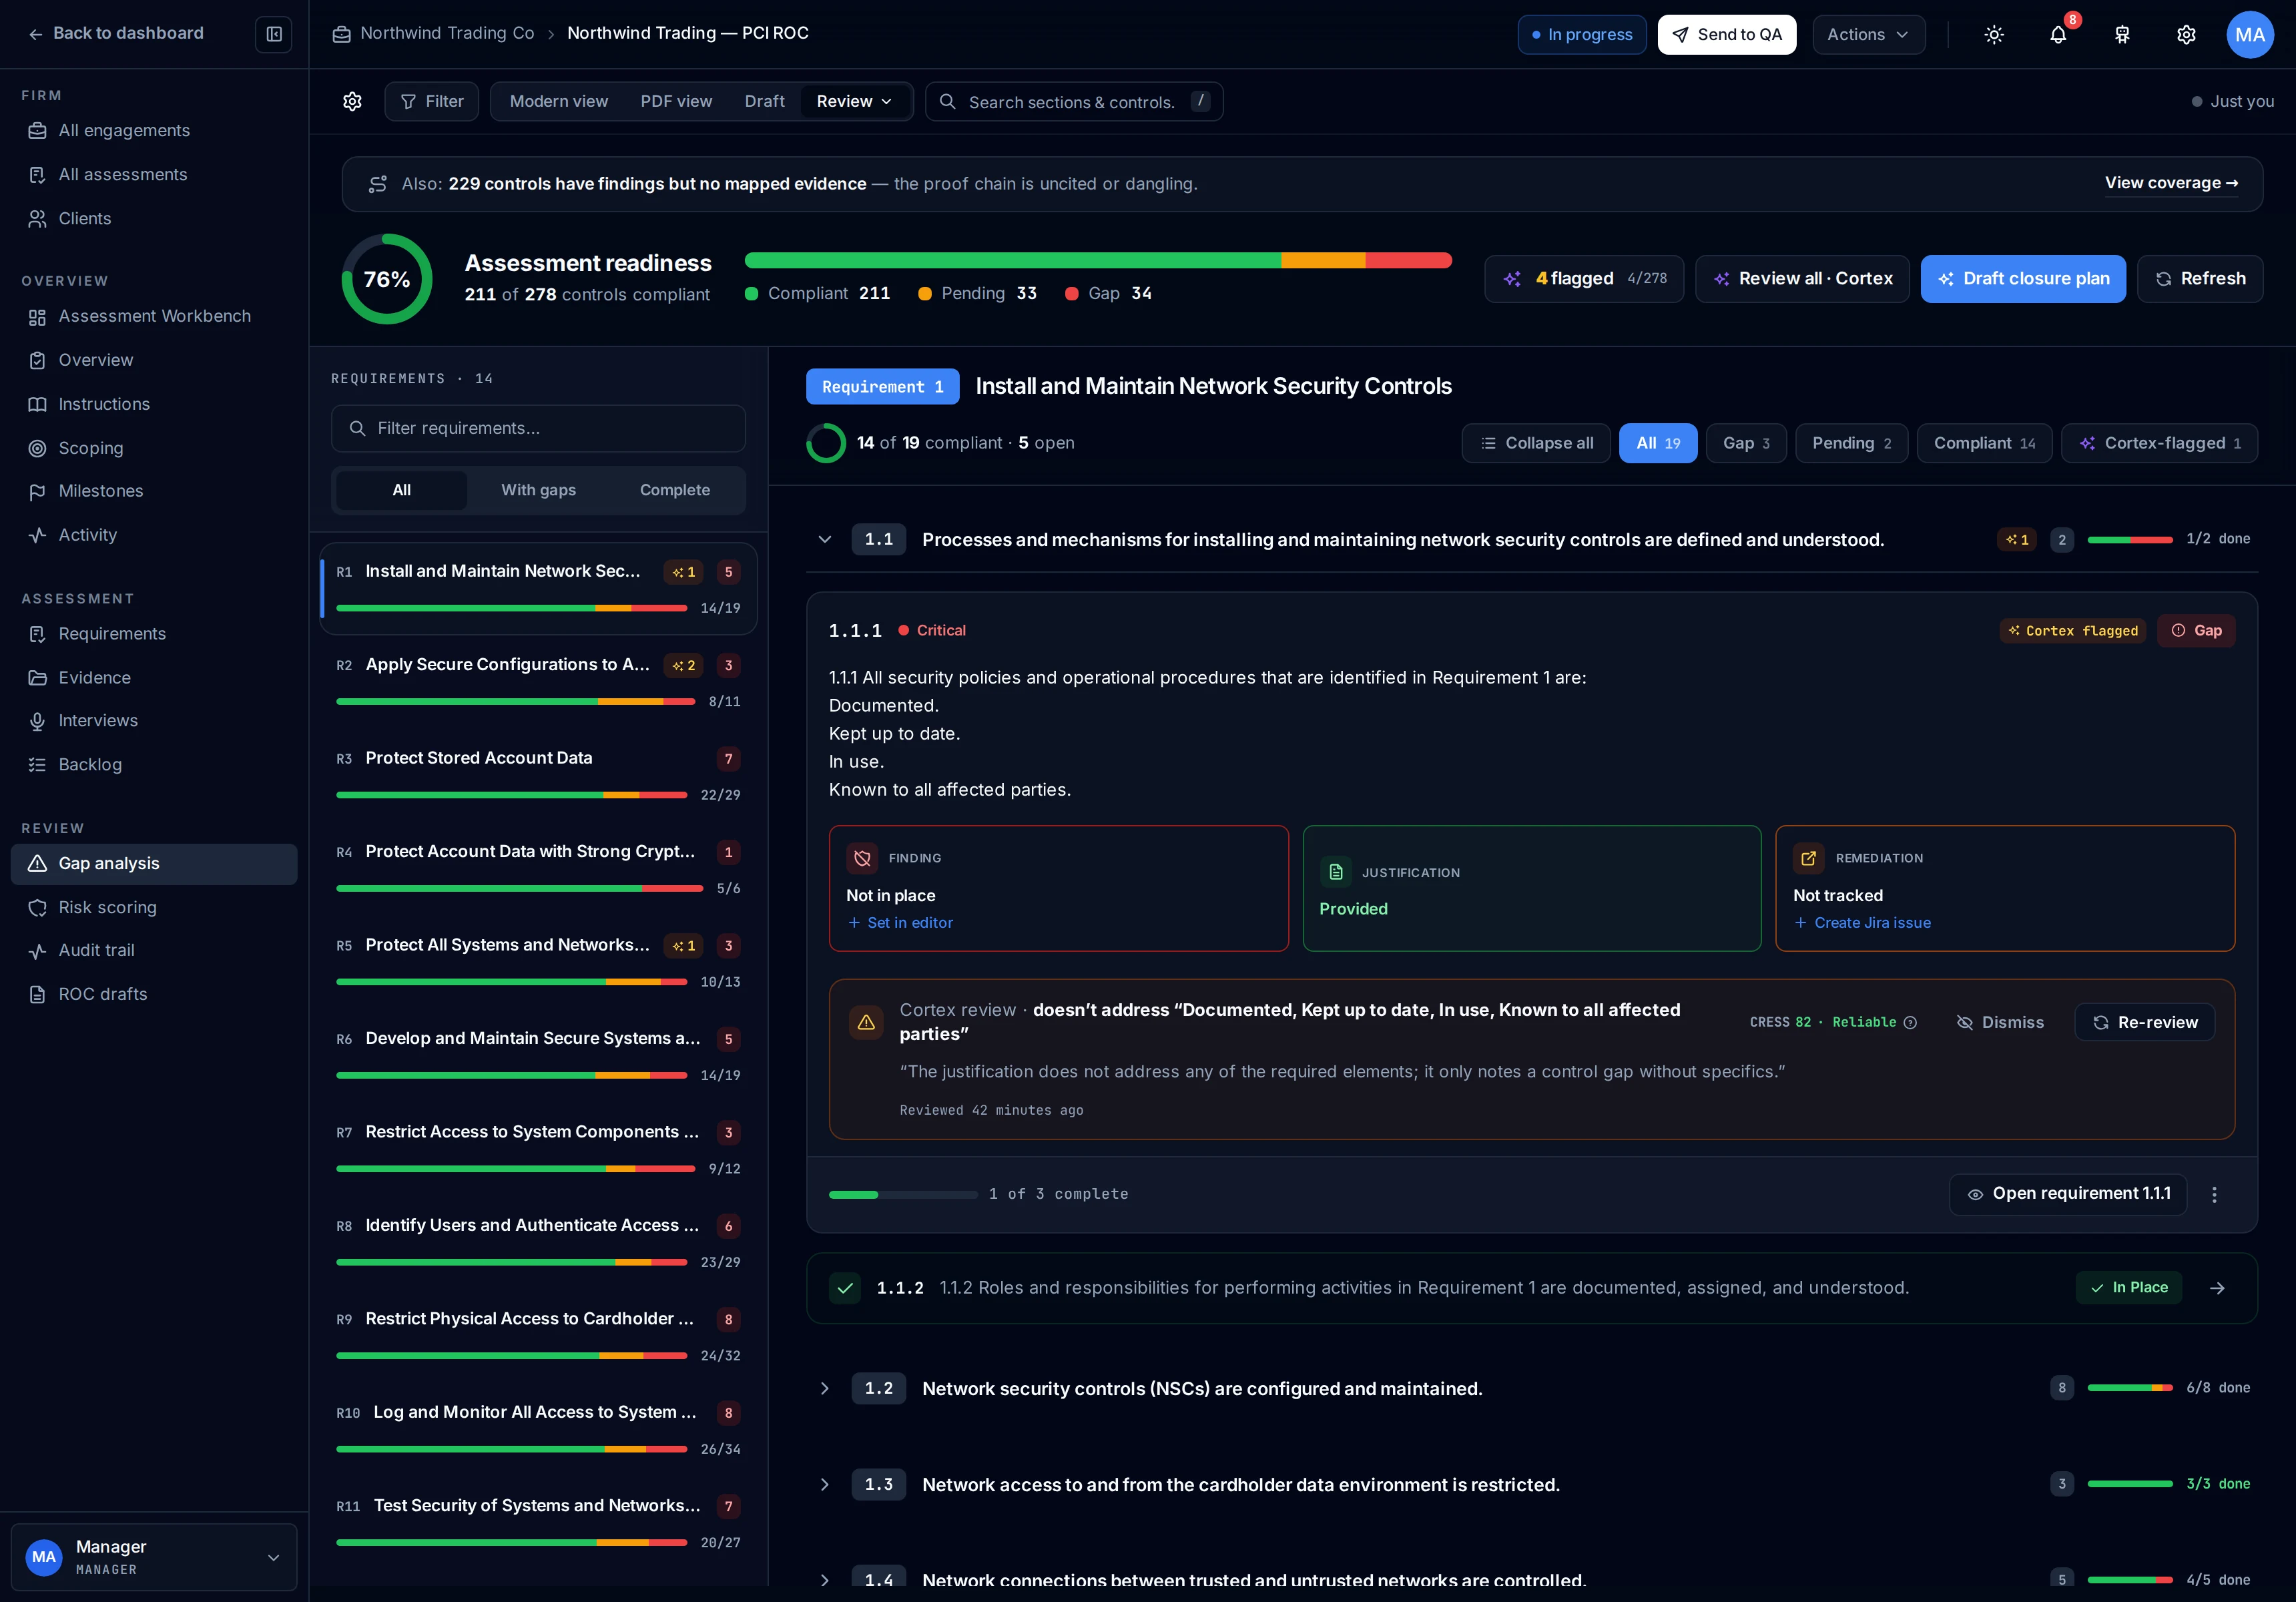Click the assessment readiness progress bar
The width and height of the screenshot is (2296, 1602).
1098,260
